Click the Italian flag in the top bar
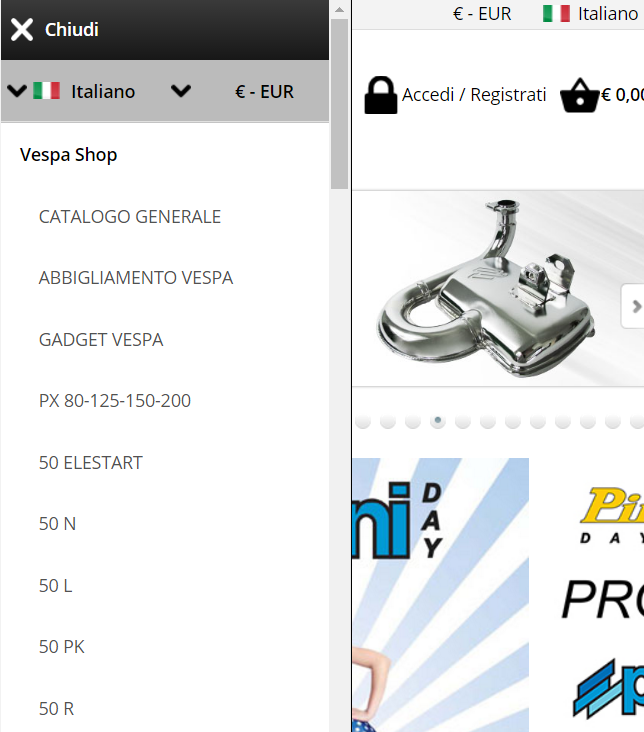Screen dimensions: 644x732 coord(556,14)
